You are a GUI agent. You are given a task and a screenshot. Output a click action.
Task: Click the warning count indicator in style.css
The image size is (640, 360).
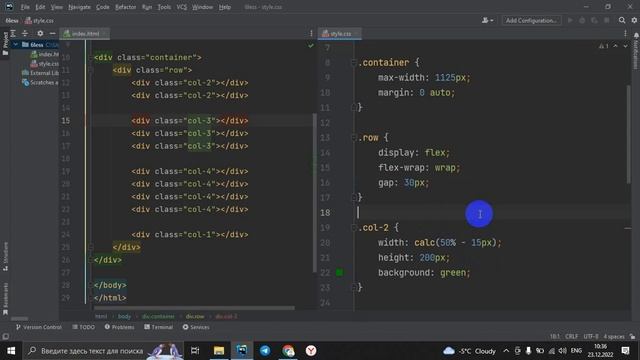604,46
